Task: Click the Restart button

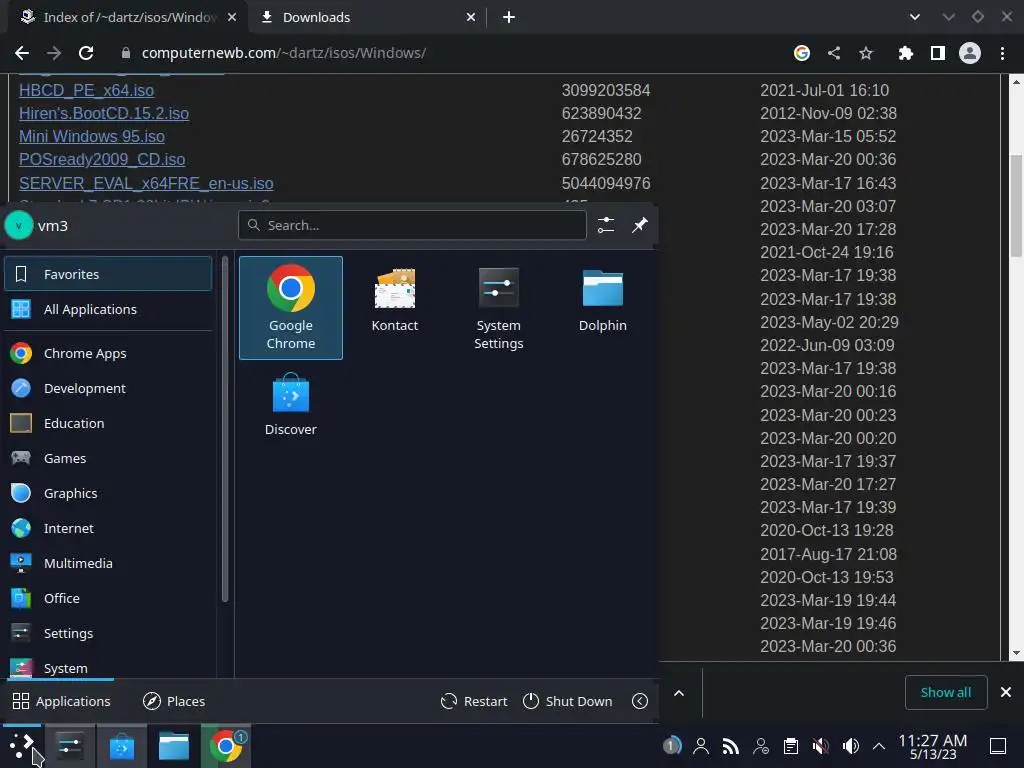Action: [474, 701]
